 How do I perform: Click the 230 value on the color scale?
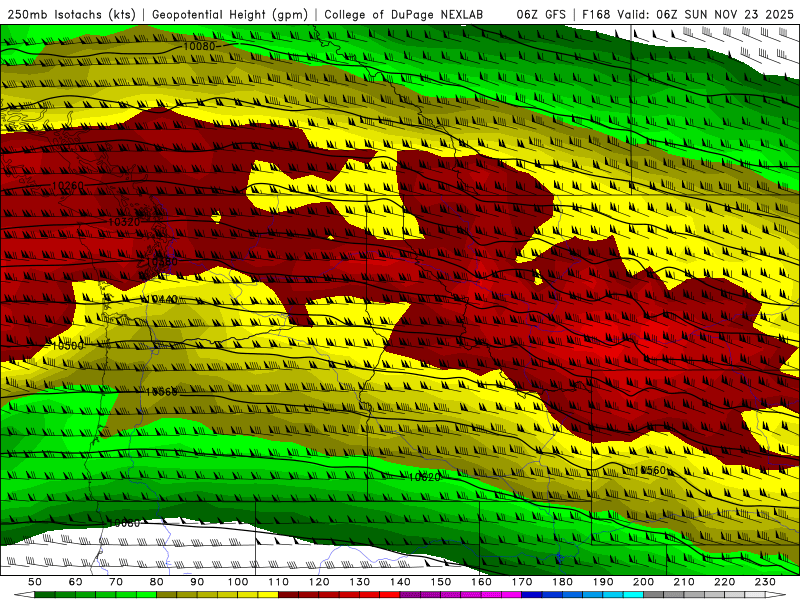coord(765,582)
